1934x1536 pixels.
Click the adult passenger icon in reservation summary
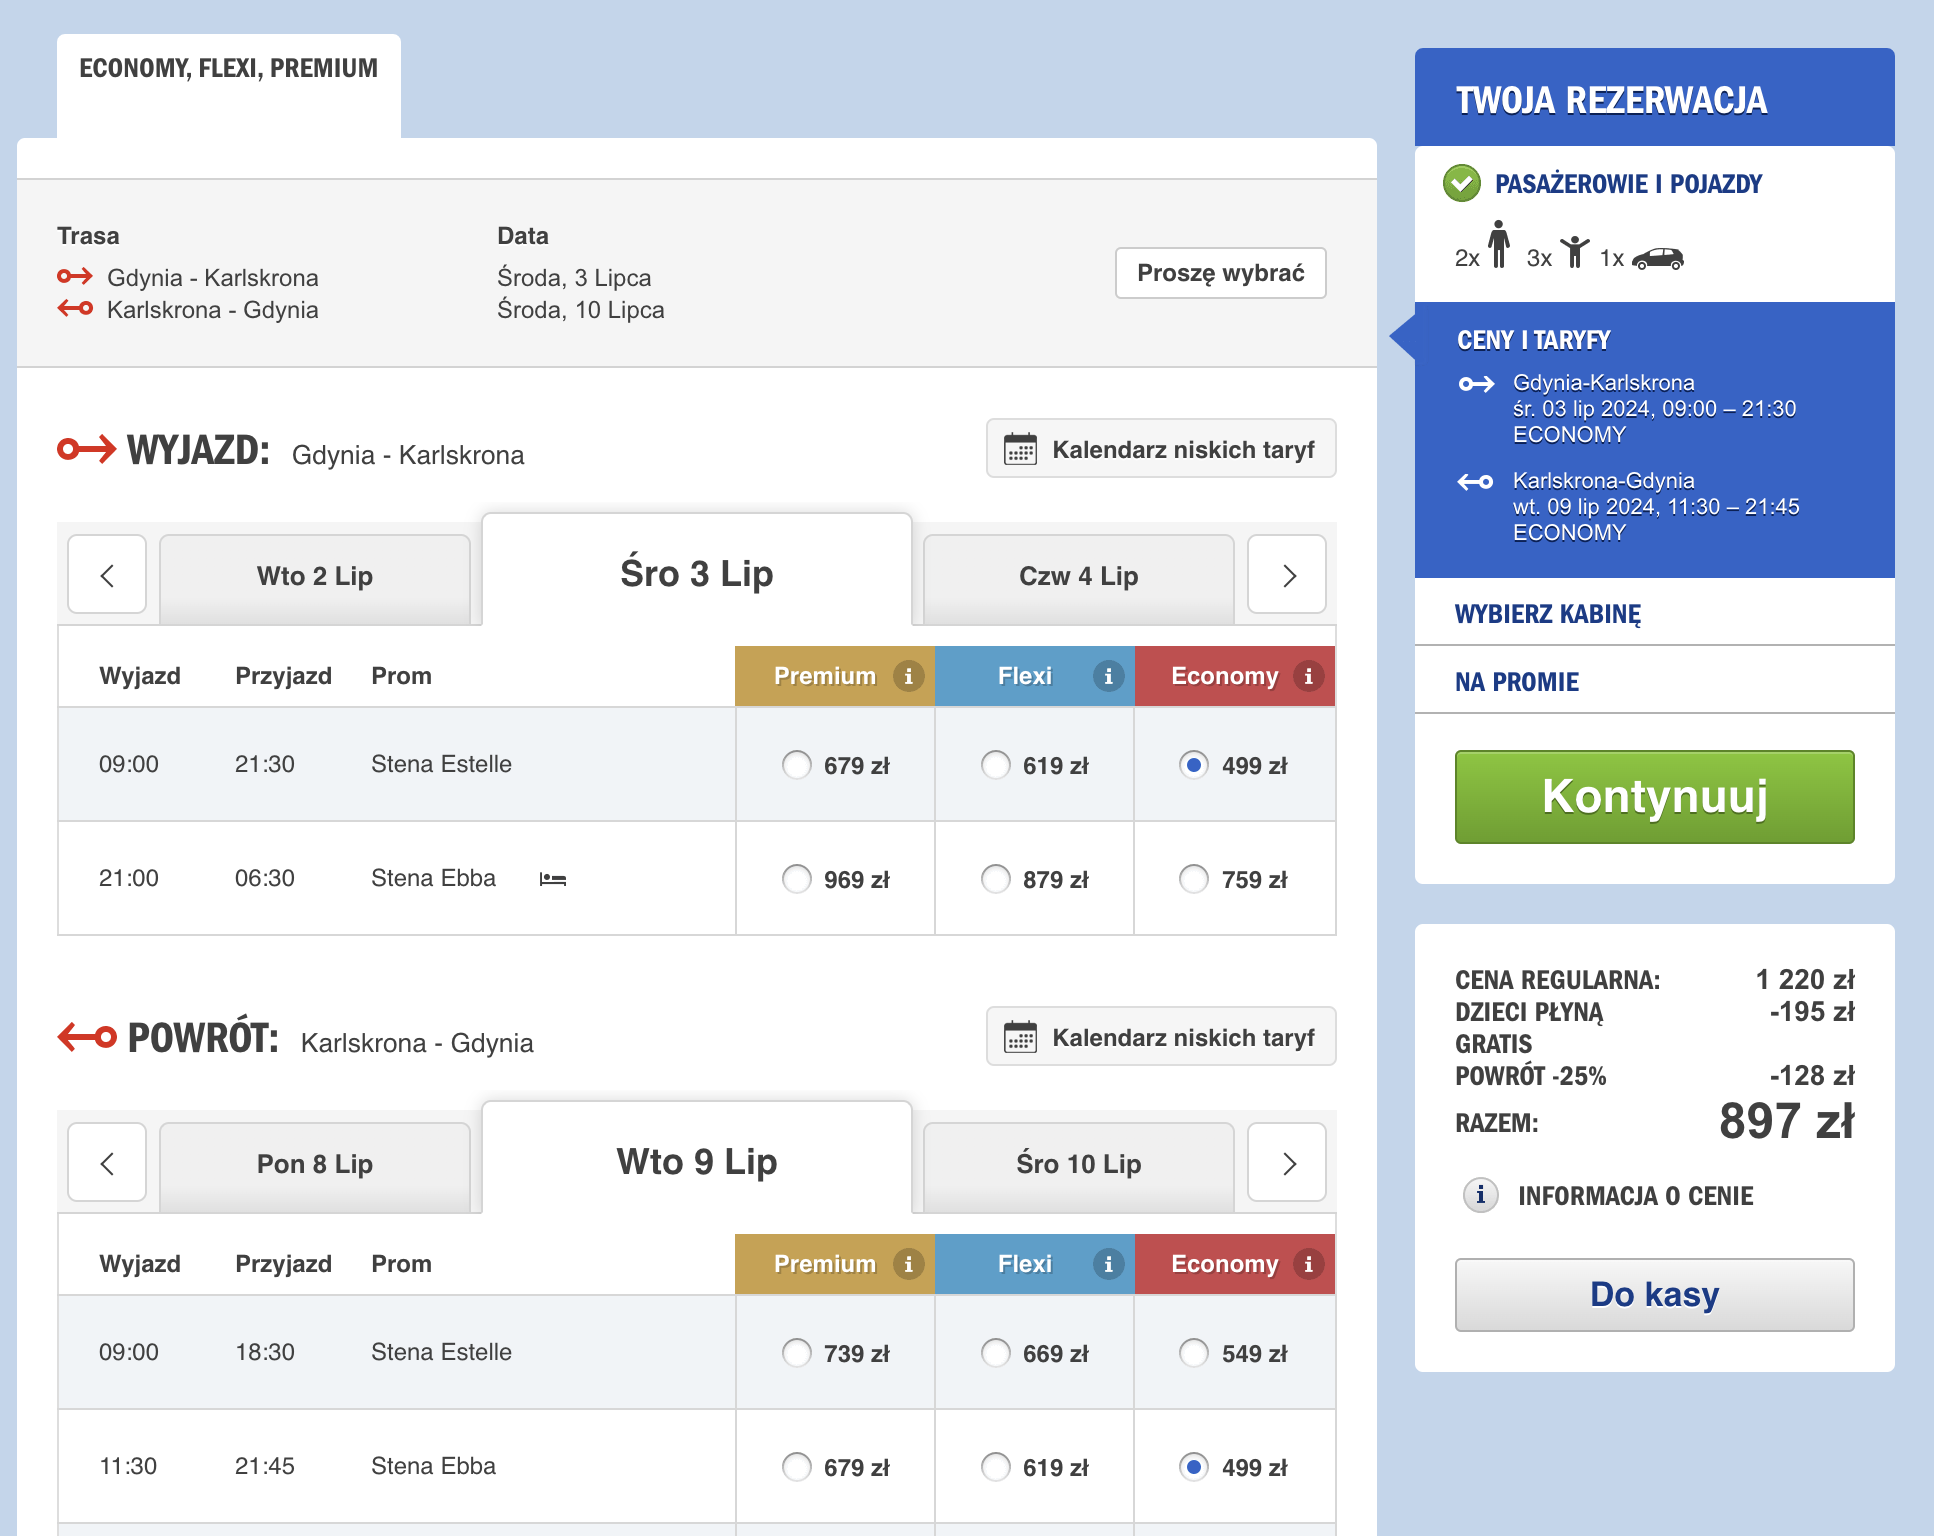(x=1498, y=244)
